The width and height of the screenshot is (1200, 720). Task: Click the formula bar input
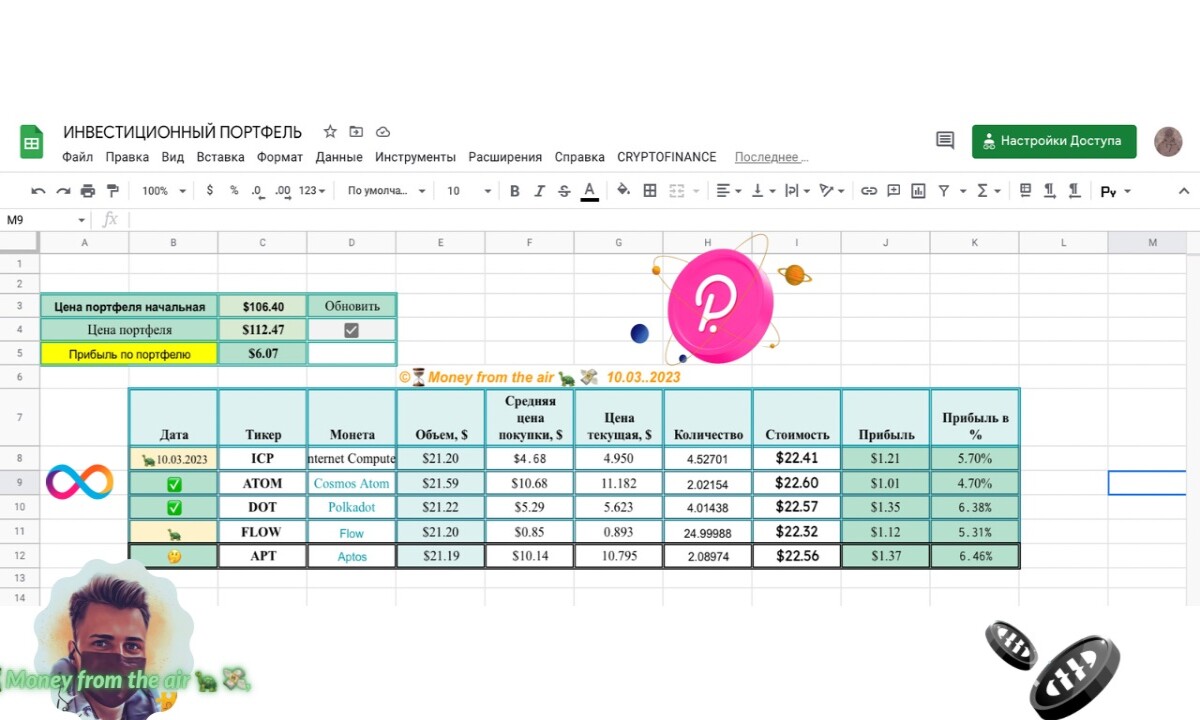pos(660,220)
